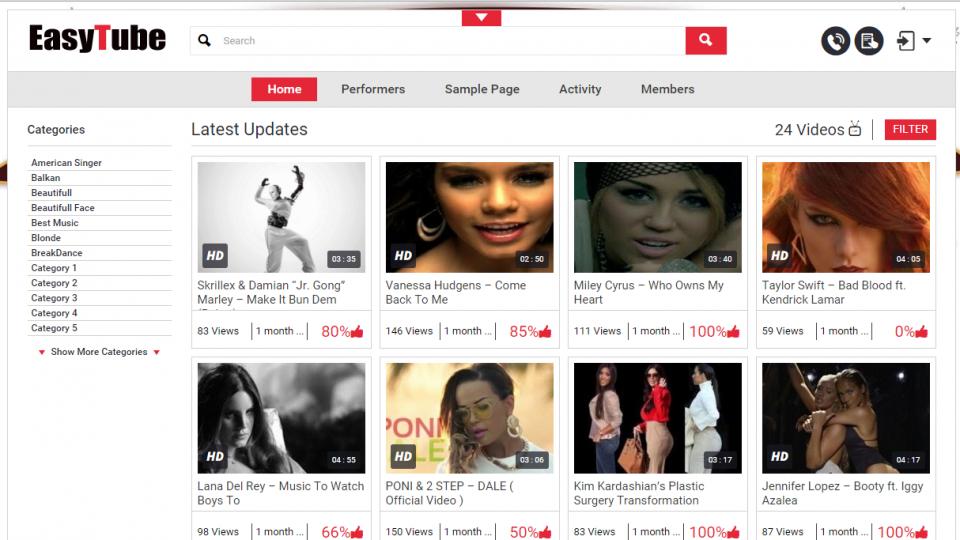Screen dimensions: 960x540
Task: Click HD badge on Vanessa Hudgens thumbnail
Action: (403, 255)
